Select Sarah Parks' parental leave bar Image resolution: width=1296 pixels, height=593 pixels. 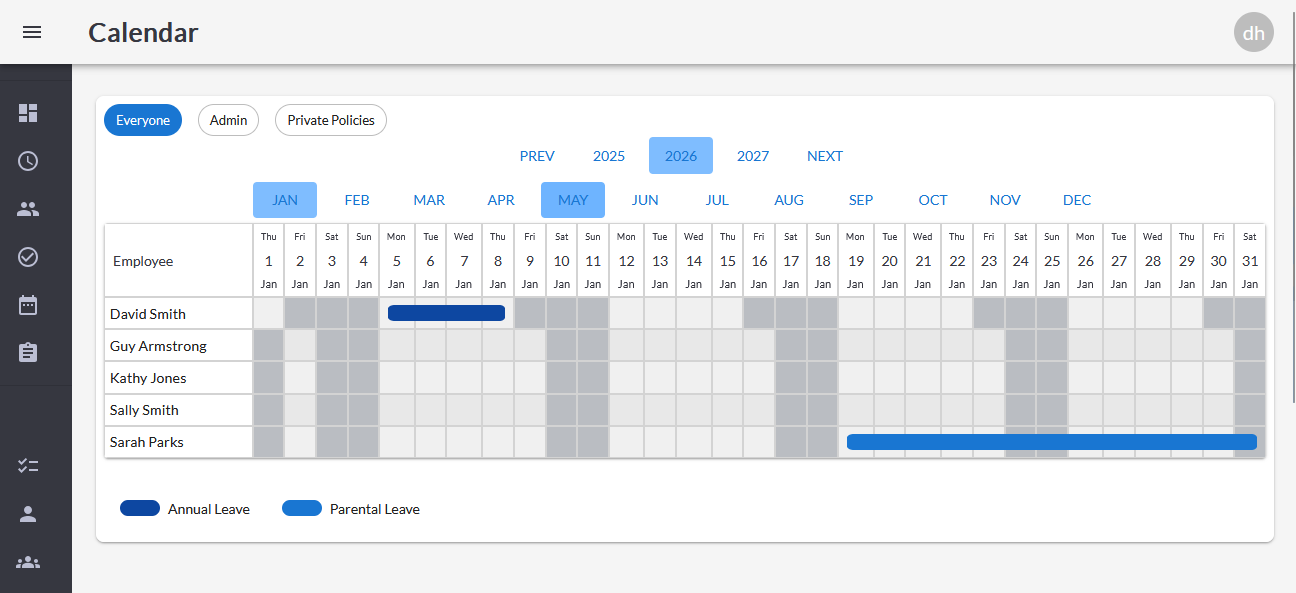[x=1050, y=441]
